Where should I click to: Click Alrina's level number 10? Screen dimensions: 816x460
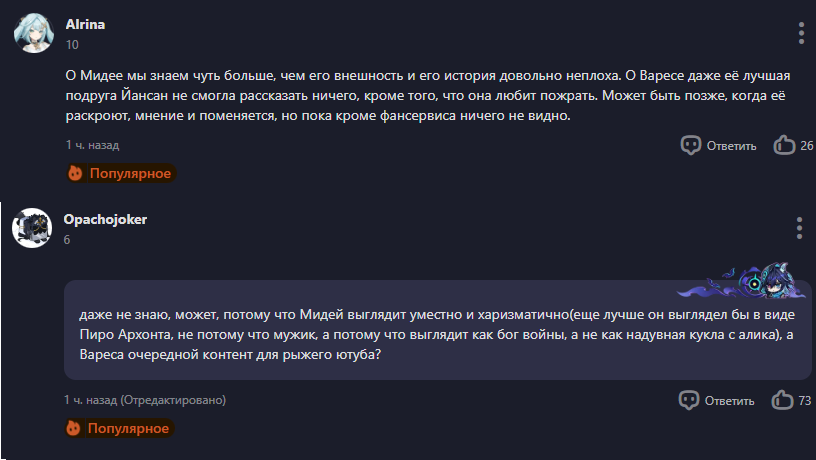pyautogui.click(x=71, y=44)
